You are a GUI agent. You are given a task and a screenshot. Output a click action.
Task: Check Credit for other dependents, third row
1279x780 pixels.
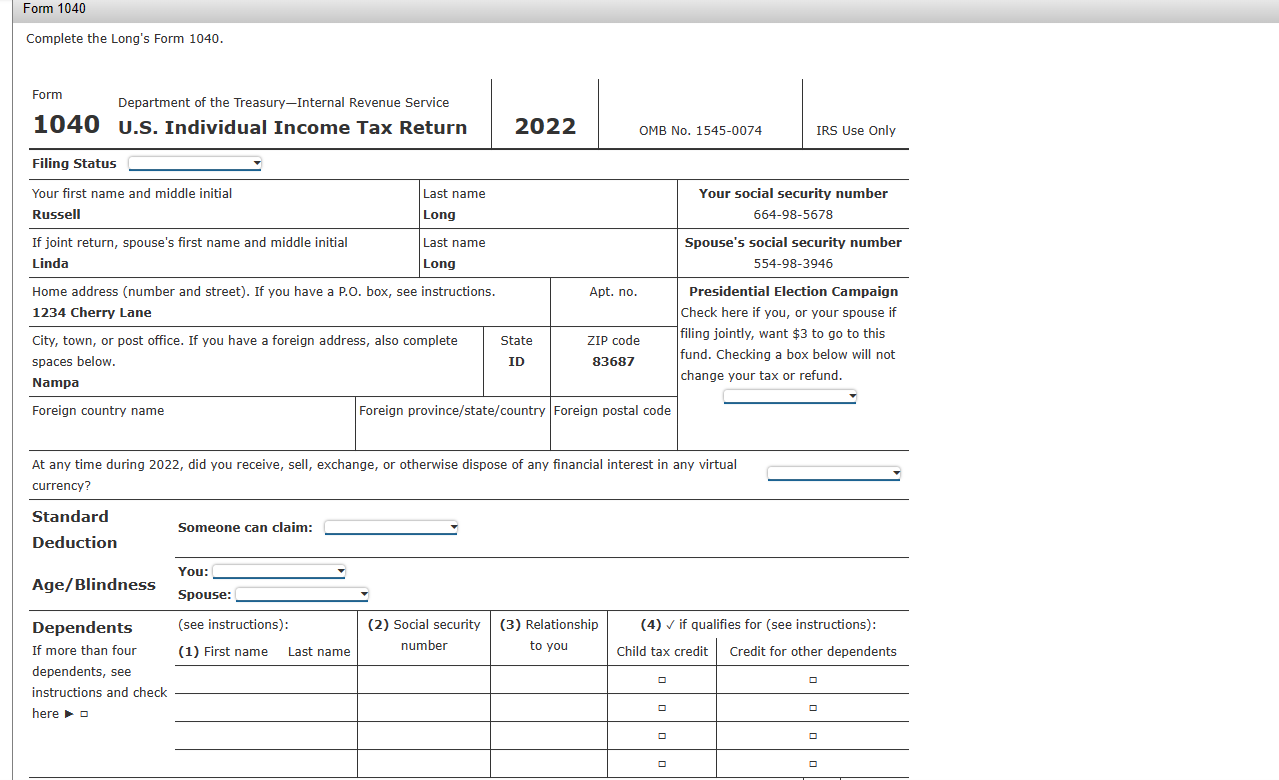tap(813, 736)
